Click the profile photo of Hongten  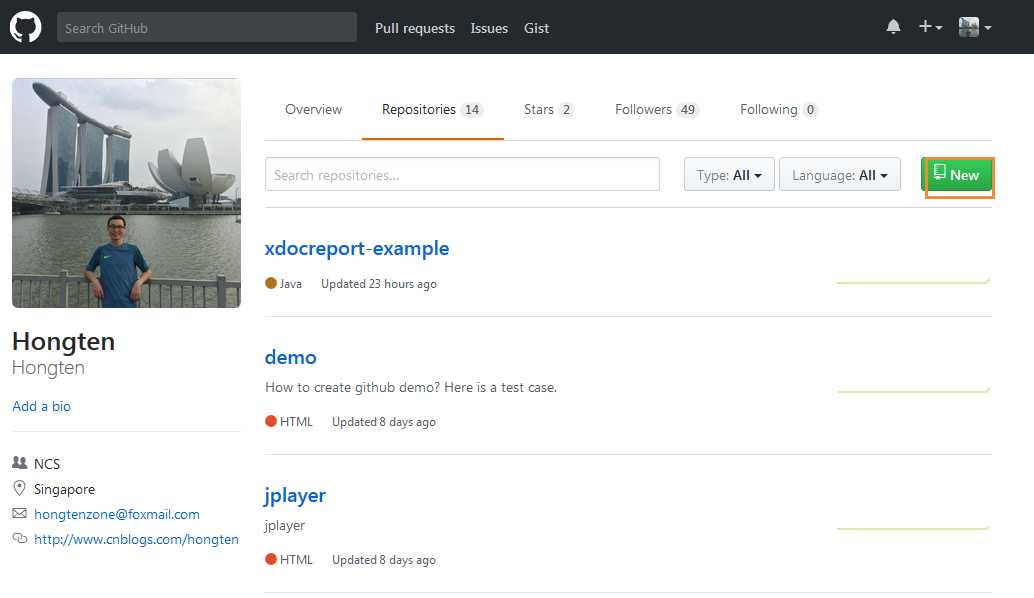pyautogui.click(x=126, y=193)
